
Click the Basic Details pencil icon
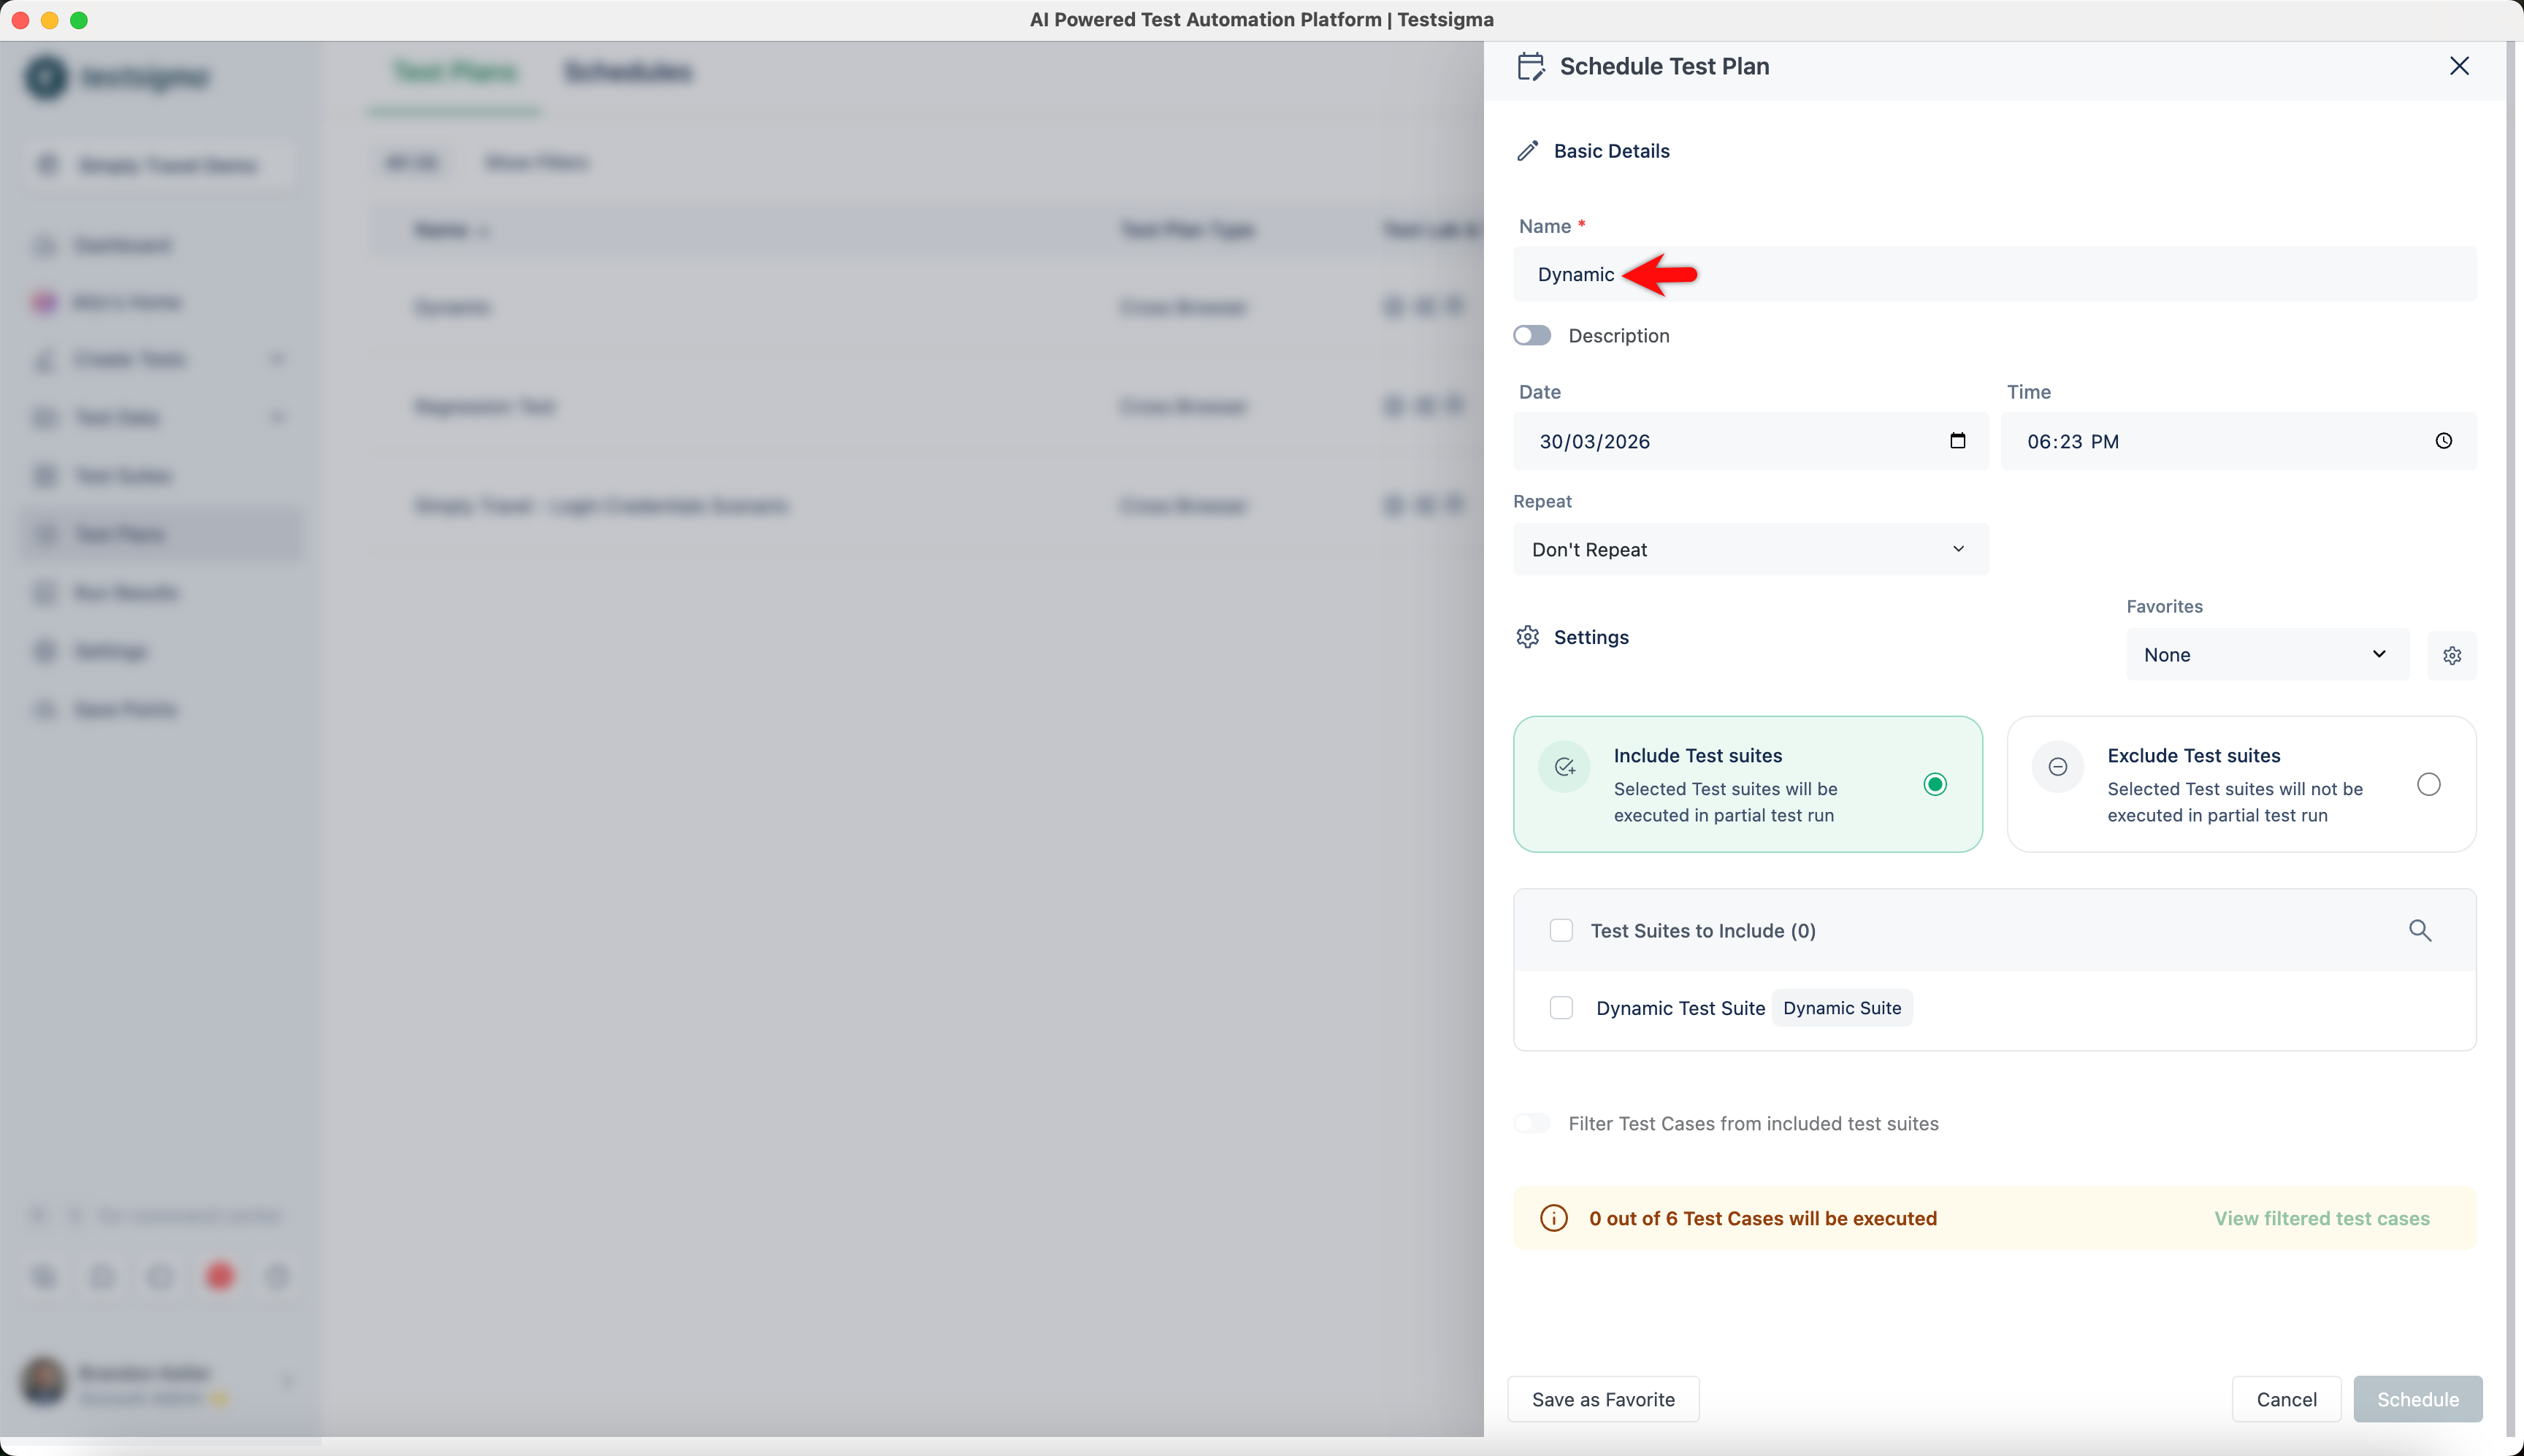(x=1527, y=151)
